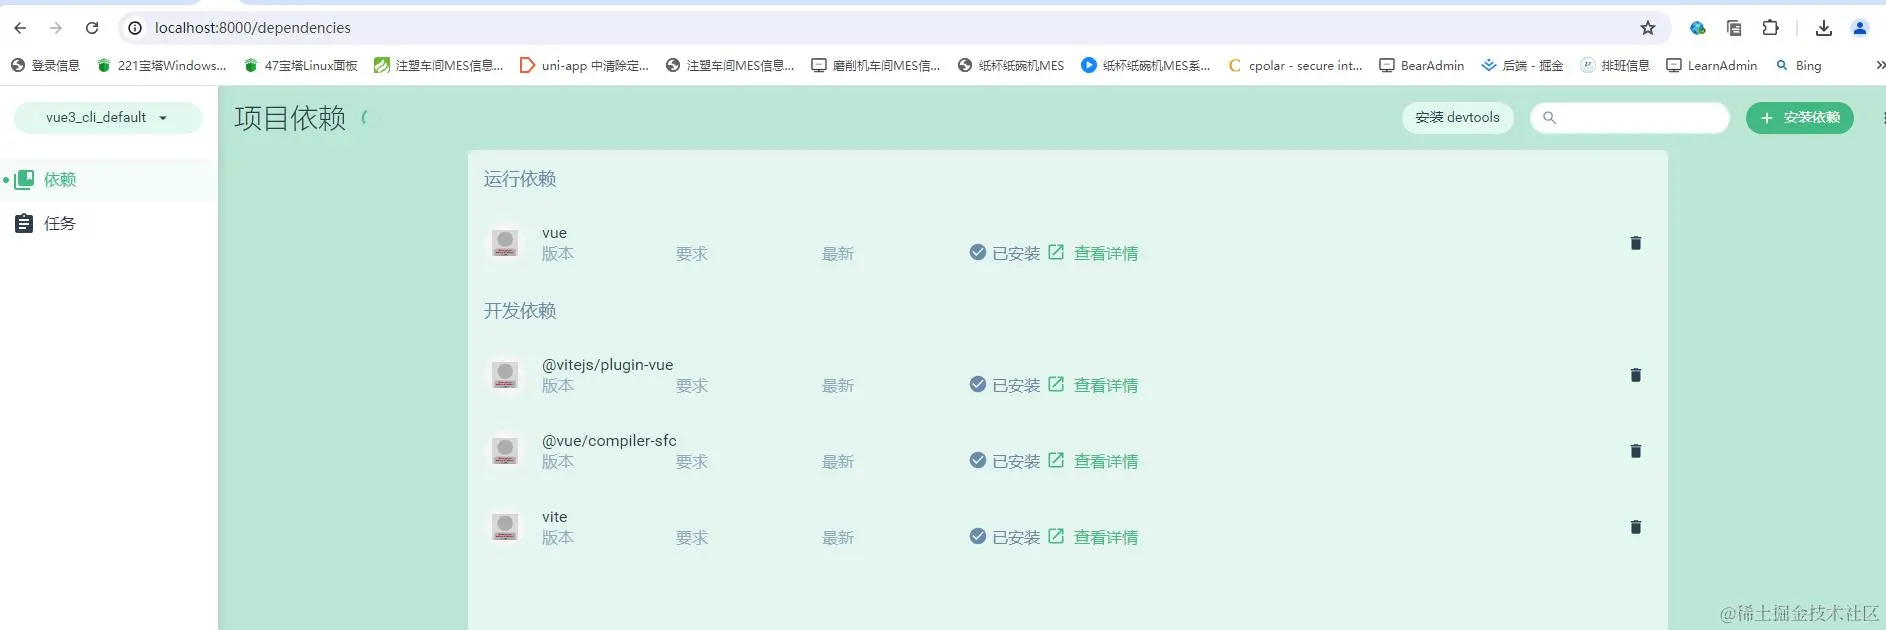Click installed check icon in vue row
Image resolution: width=1886 pixels, height=630 pixels.
click(978, 252)
